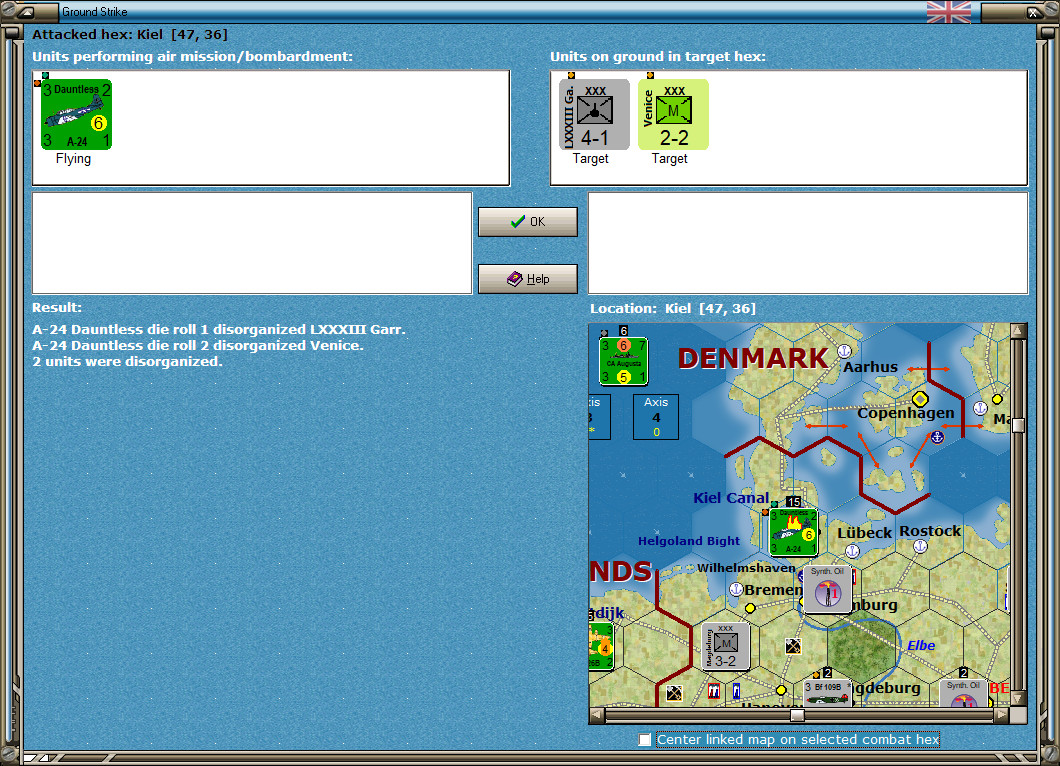Image resolution: width=1060 pixels, height=766 pixels.
Task: Click the Bf 109B fighter counter
Action: tap(827, 693)
